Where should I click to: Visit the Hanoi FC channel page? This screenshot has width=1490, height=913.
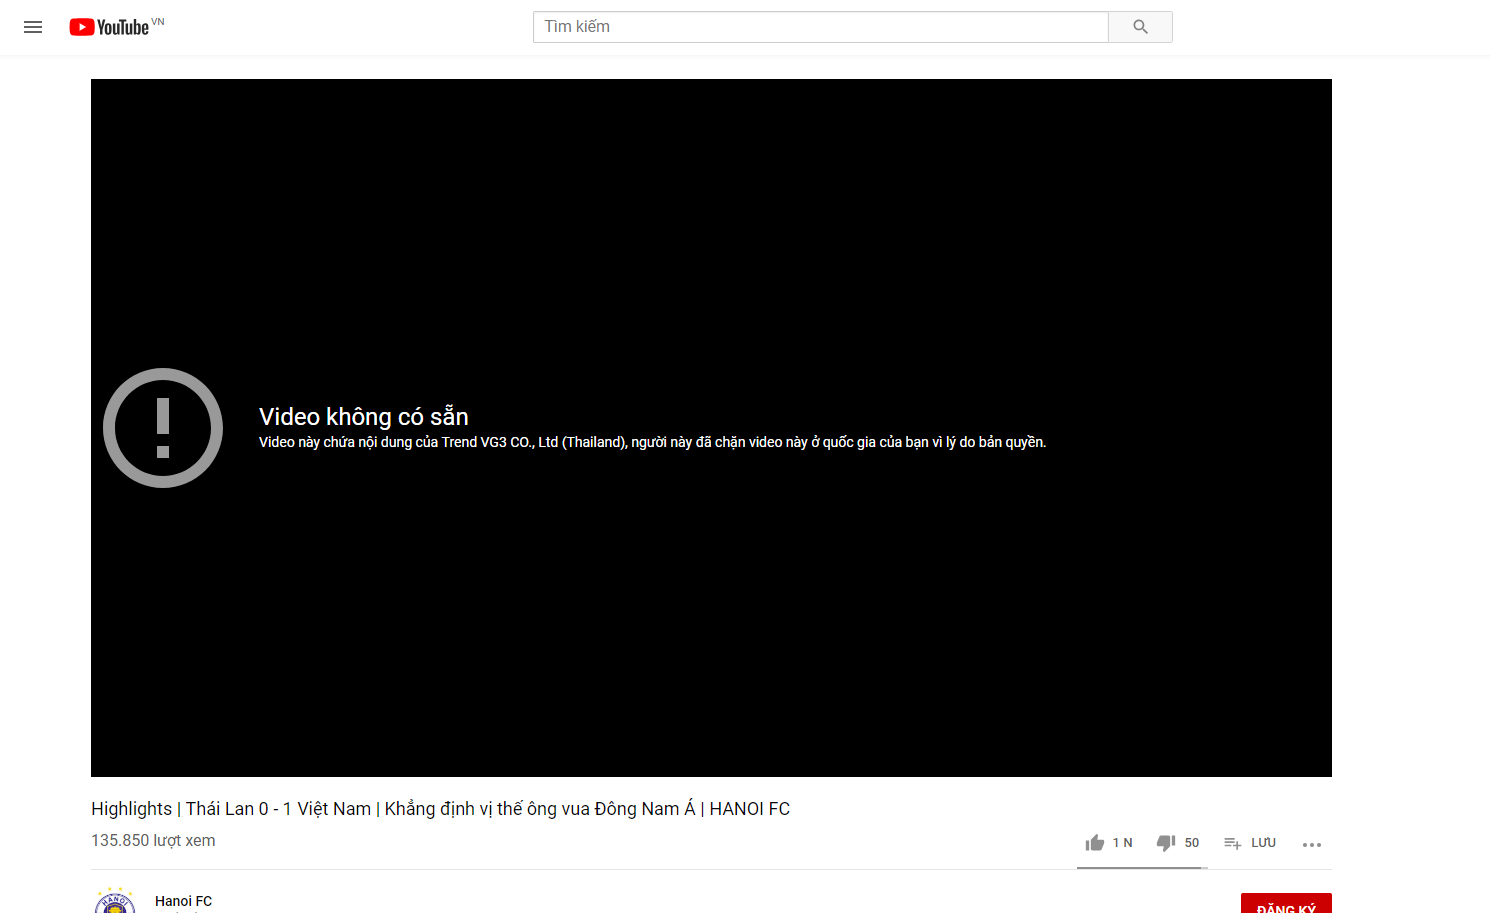point(183,901)
